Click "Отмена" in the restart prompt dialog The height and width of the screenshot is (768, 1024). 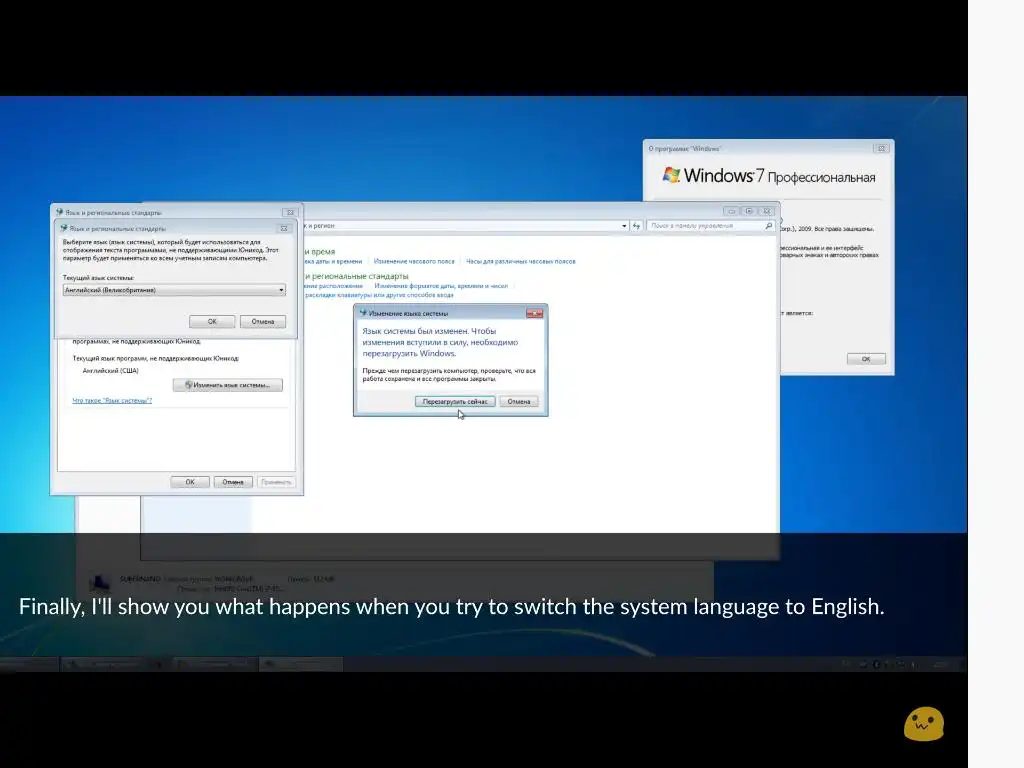pyautogui.click(x=519, y=402)
